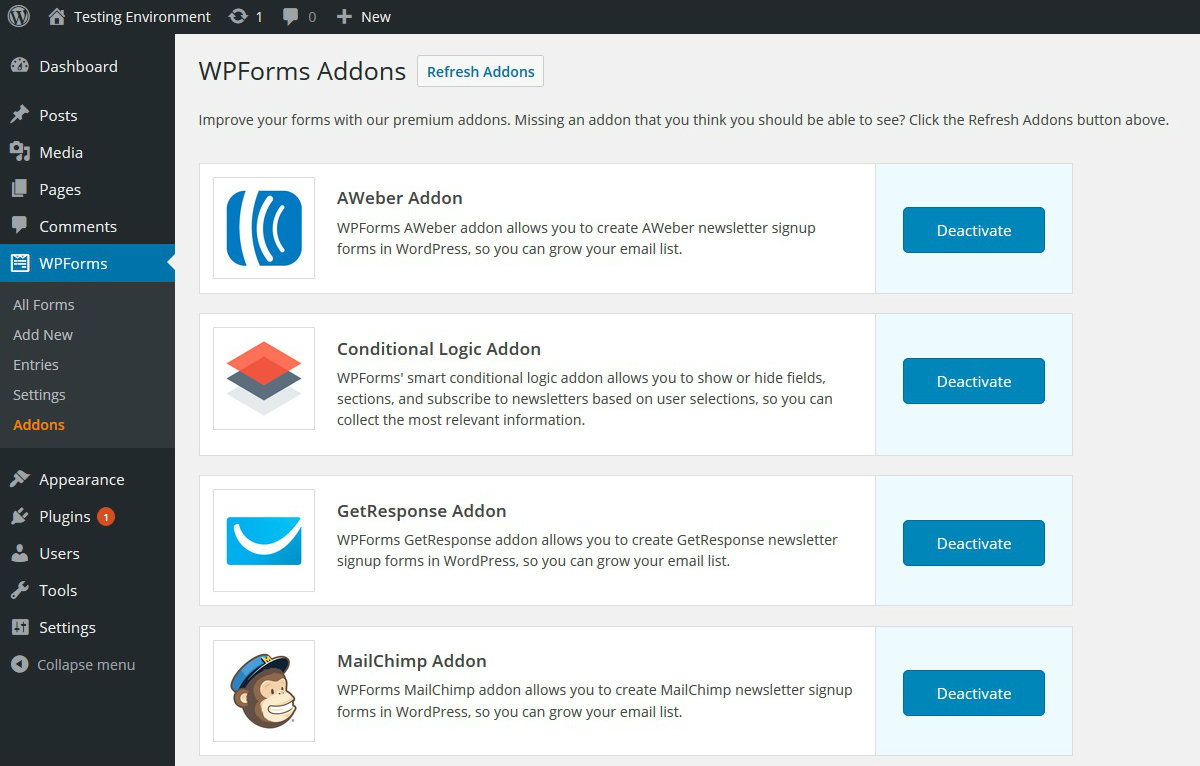Click the Conditional Logic addon logo
Image resolution: width=1200 pixels, height=766 pixels.
coord(264,379)
